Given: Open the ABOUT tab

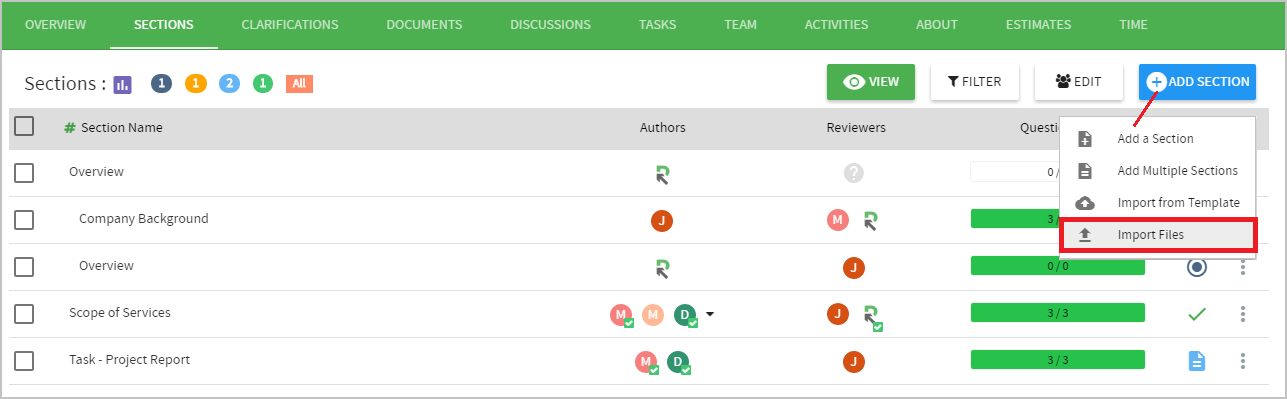Looking at the screenshot, I should click(x=936, y=24).
